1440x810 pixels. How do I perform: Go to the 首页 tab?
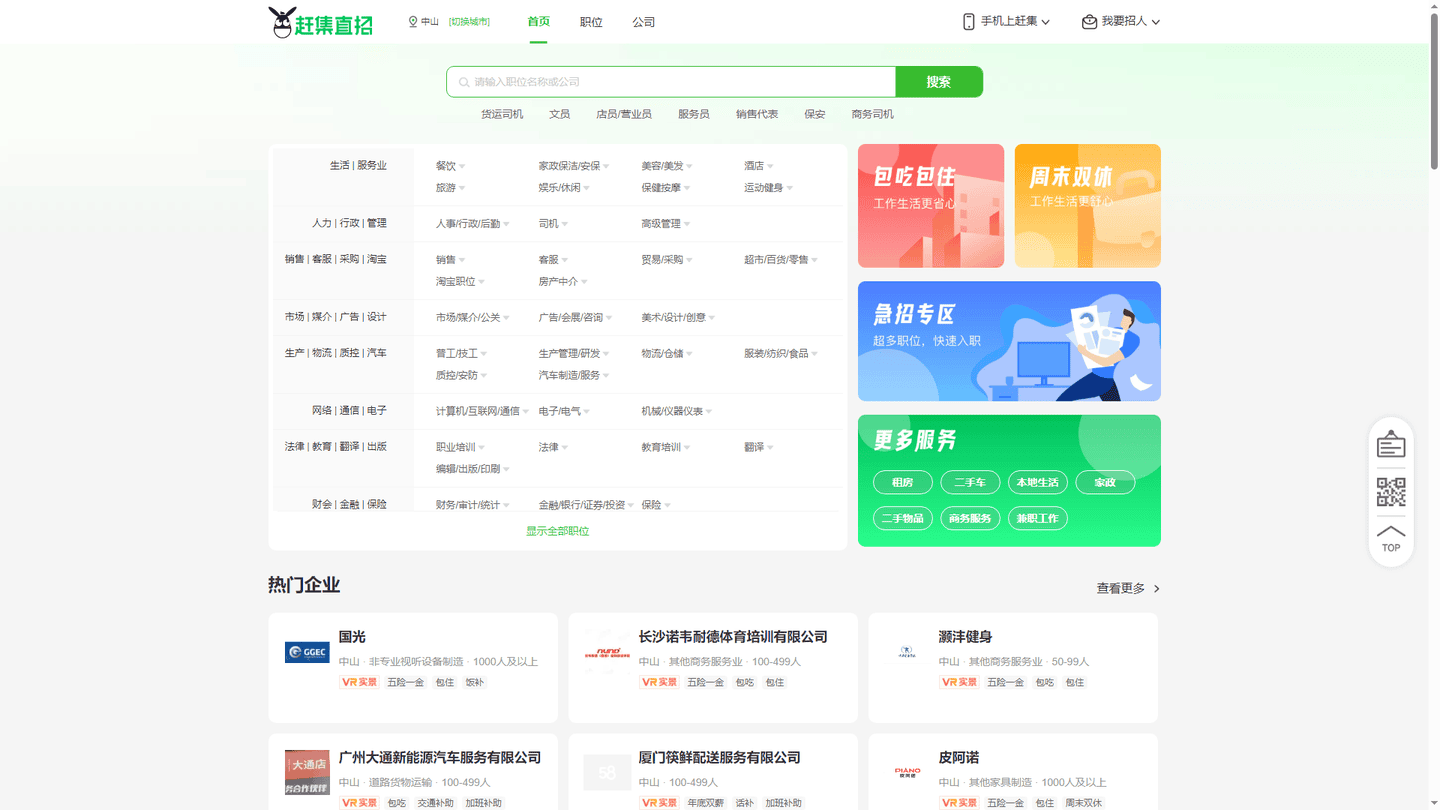(x=538, y=22)
